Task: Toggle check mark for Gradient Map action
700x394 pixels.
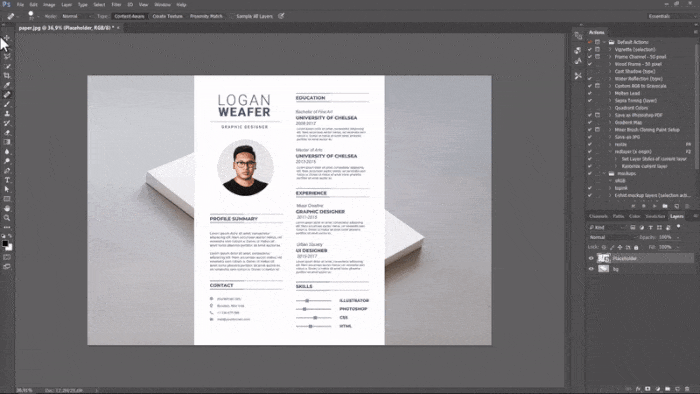Action: tap(590, 122)
